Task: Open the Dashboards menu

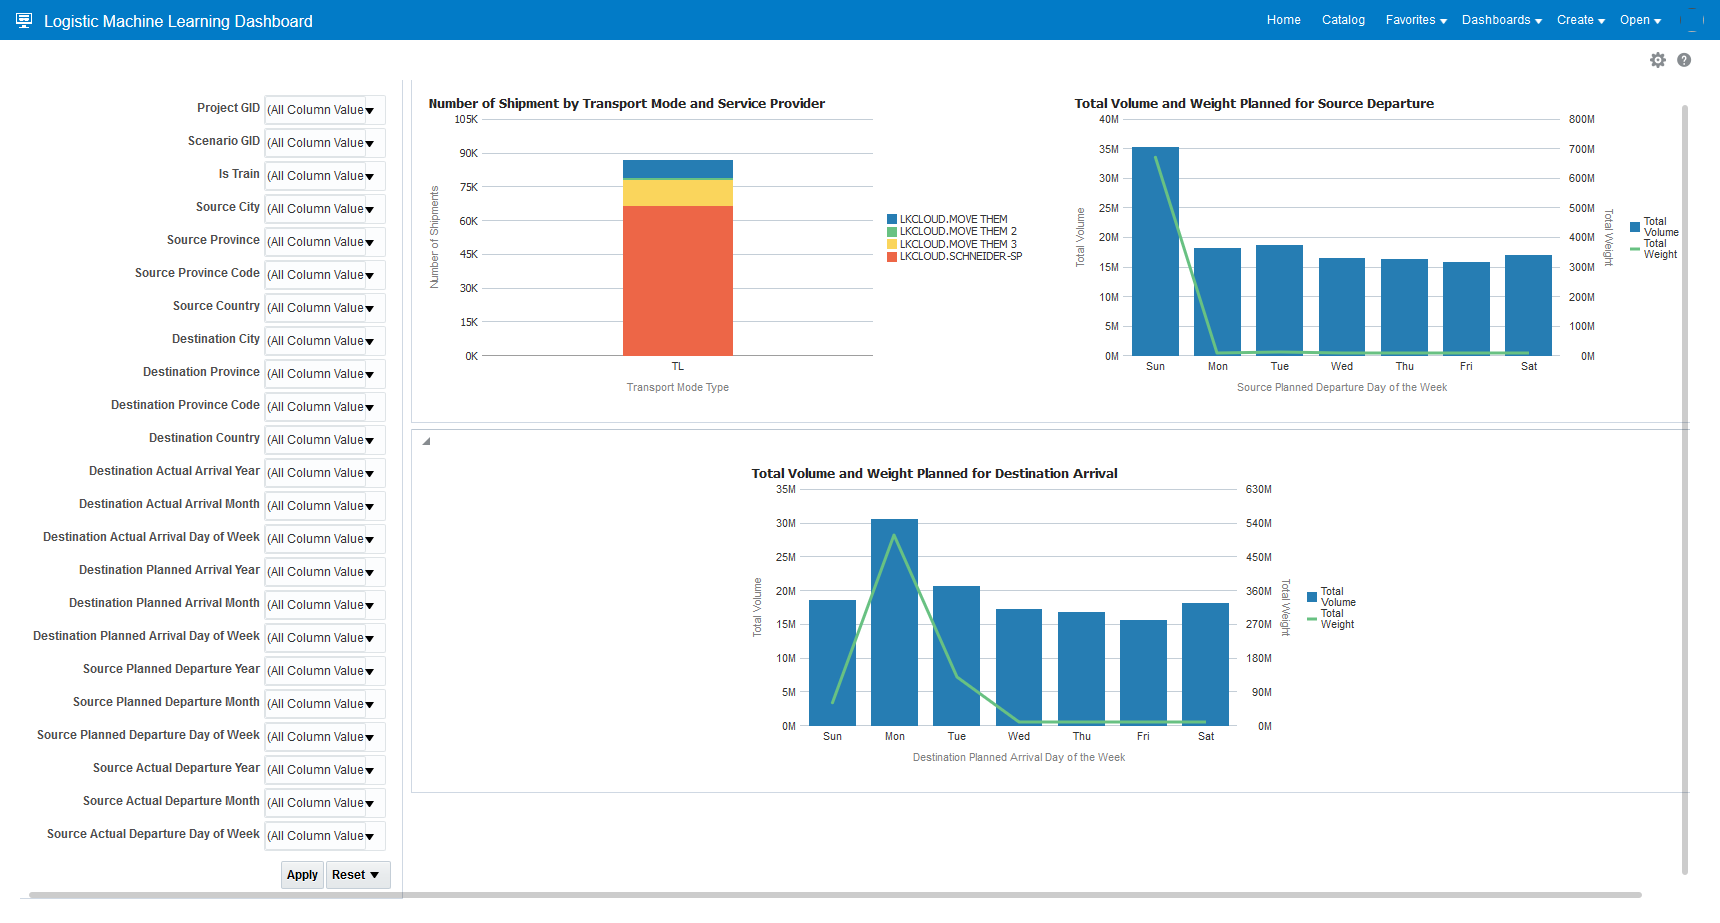Action: coord(1501,20)
